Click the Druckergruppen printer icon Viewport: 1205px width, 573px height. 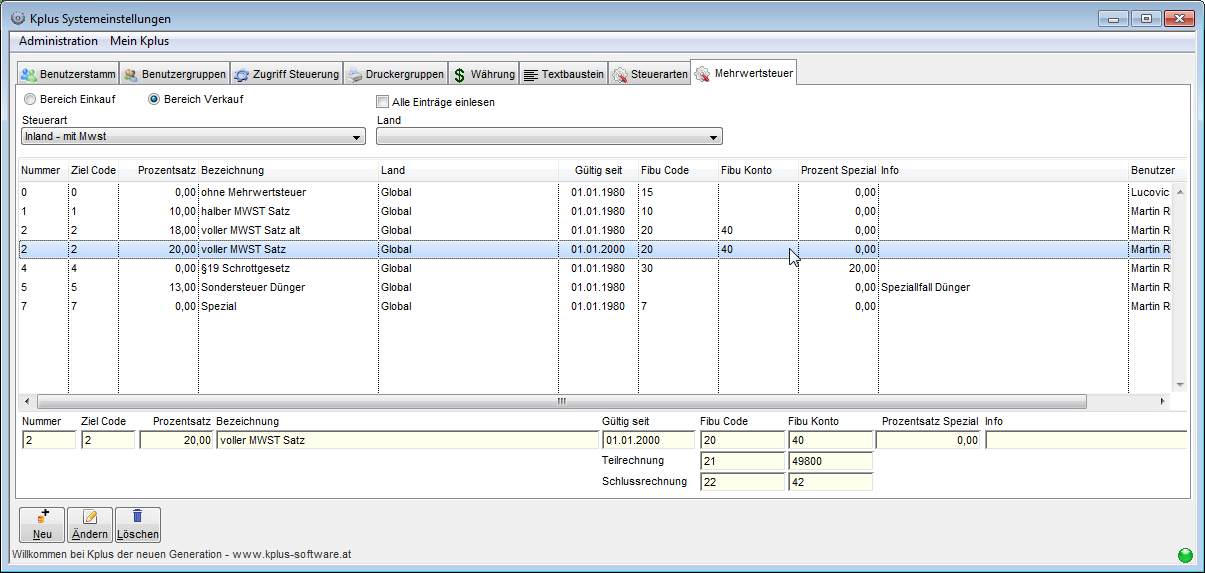click(355, 75)
